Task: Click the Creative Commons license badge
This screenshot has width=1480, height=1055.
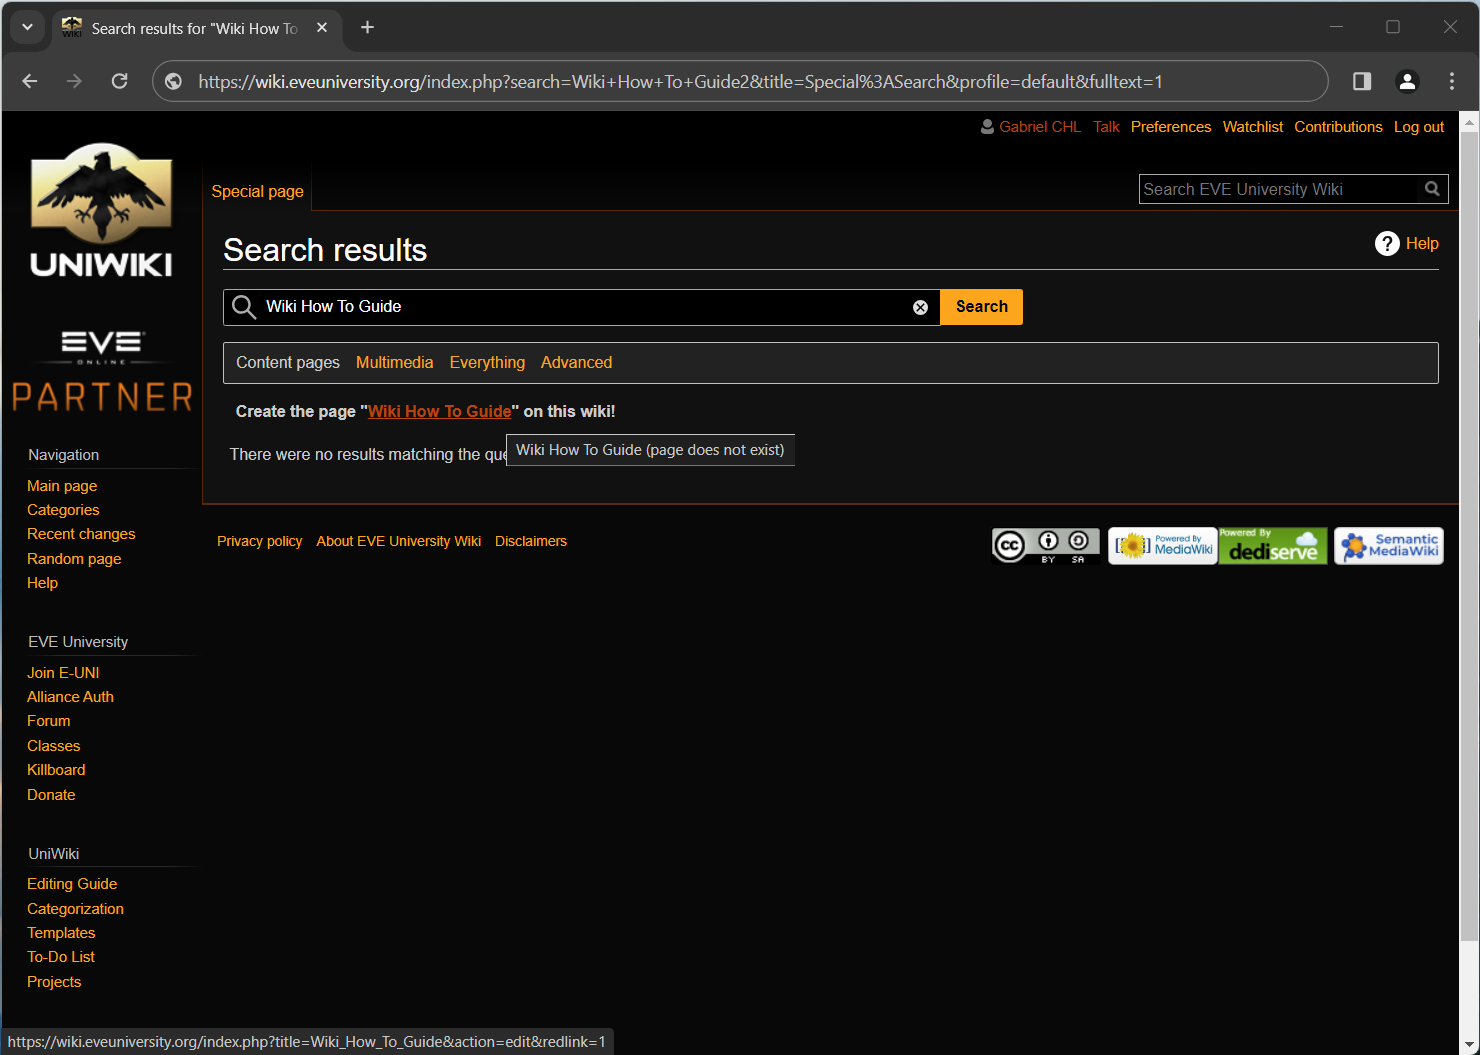Action: 1045,546
